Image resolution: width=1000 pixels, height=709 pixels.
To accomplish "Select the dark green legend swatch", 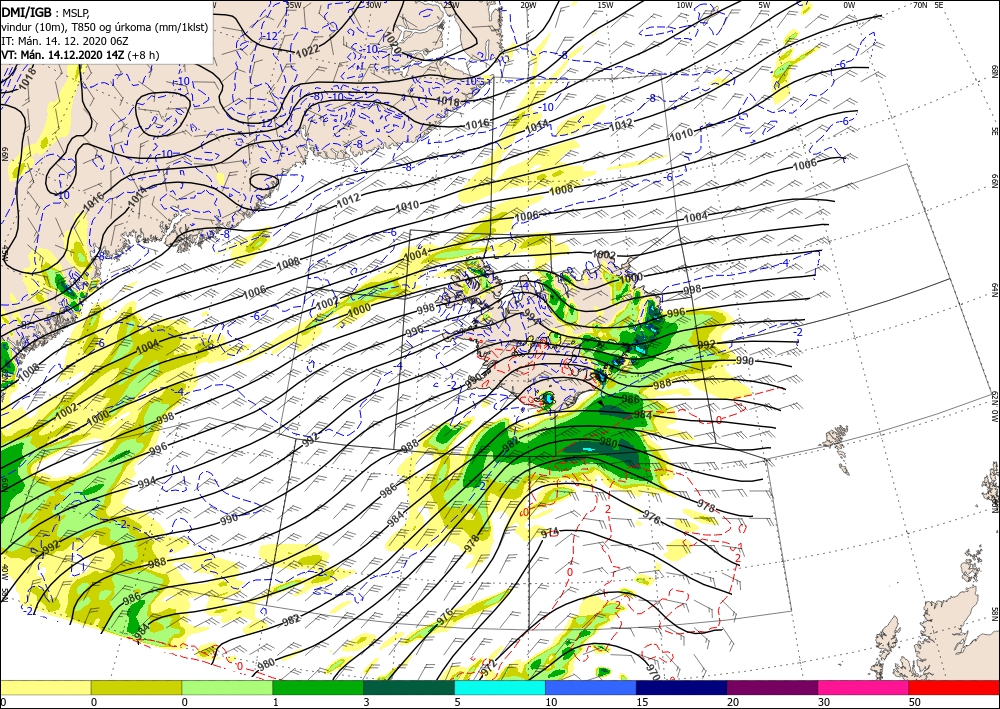I will (x=409, y=687).
